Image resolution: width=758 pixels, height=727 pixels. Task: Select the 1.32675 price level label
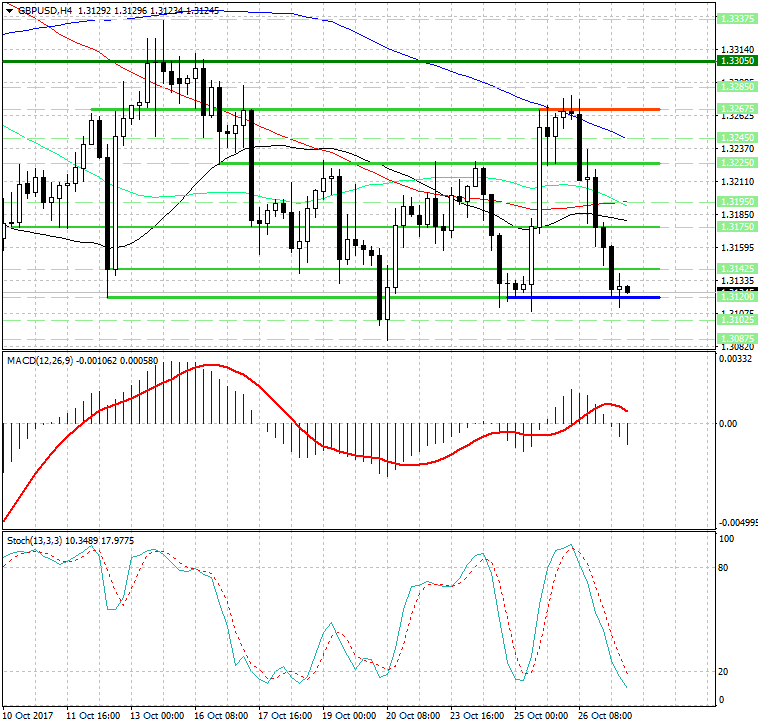[x=736, y=109]
